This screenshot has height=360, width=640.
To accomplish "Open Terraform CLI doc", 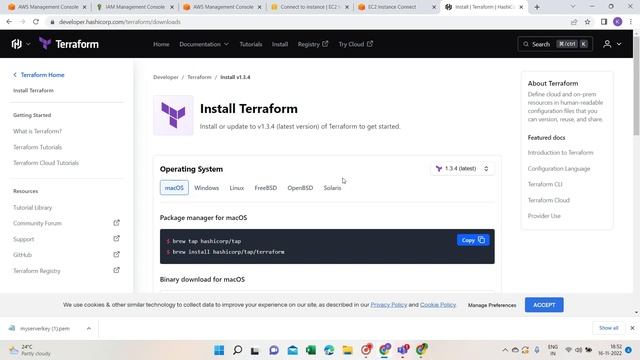I will (x=545, y=184).
